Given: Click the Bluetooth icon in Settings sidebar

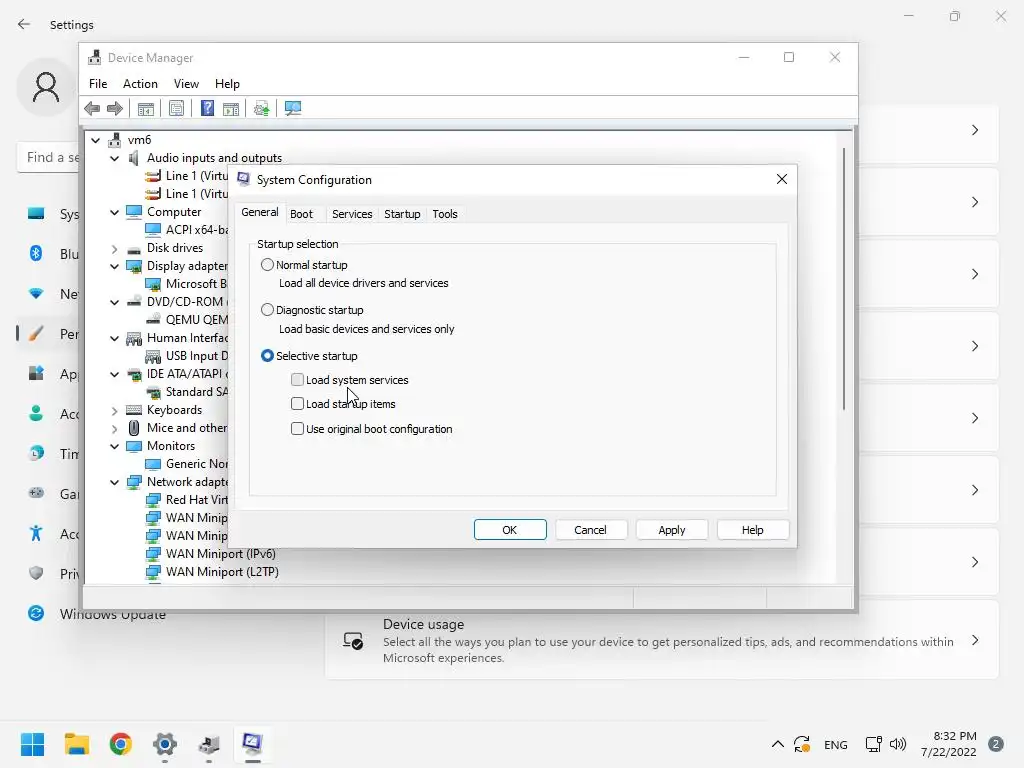Looking at the screenshot, I should pos(36,253).
